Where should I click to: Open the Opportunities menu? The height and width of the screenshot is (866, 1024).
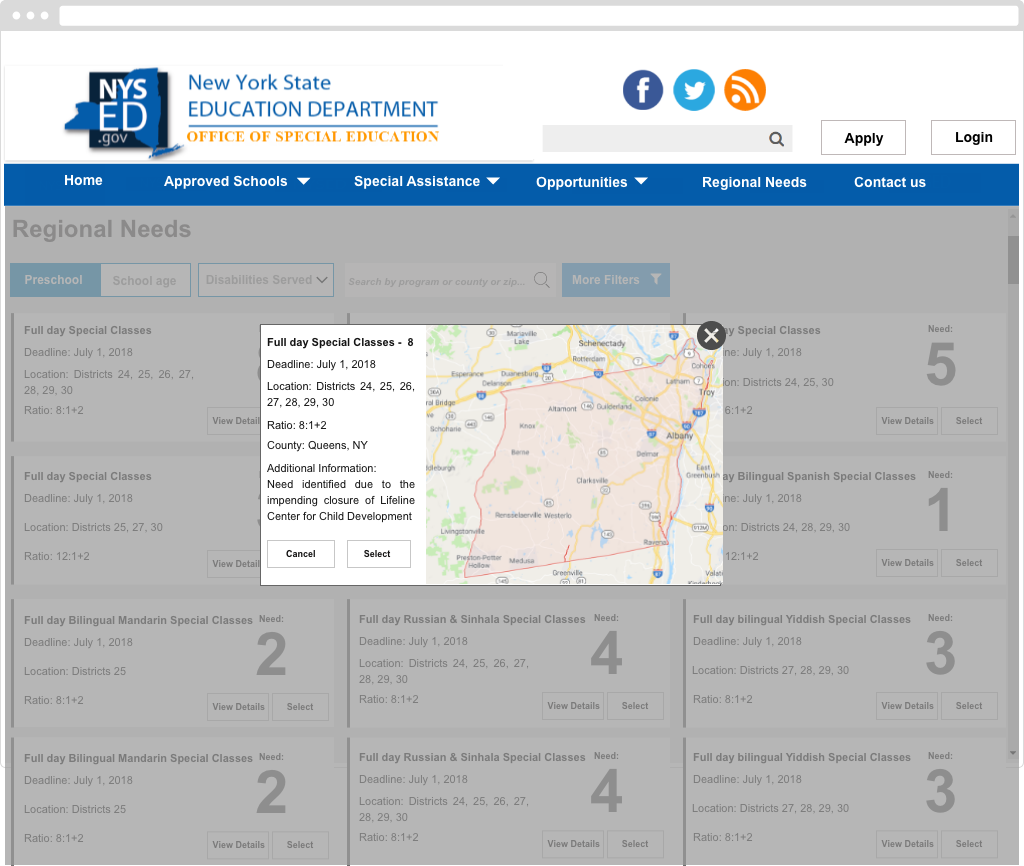[592, 182]
